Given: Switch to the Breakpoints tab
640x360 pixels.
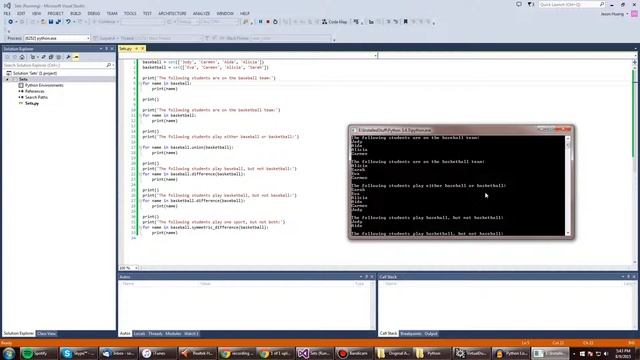Looking at the screenshot, I should click(x=411, y=333).
